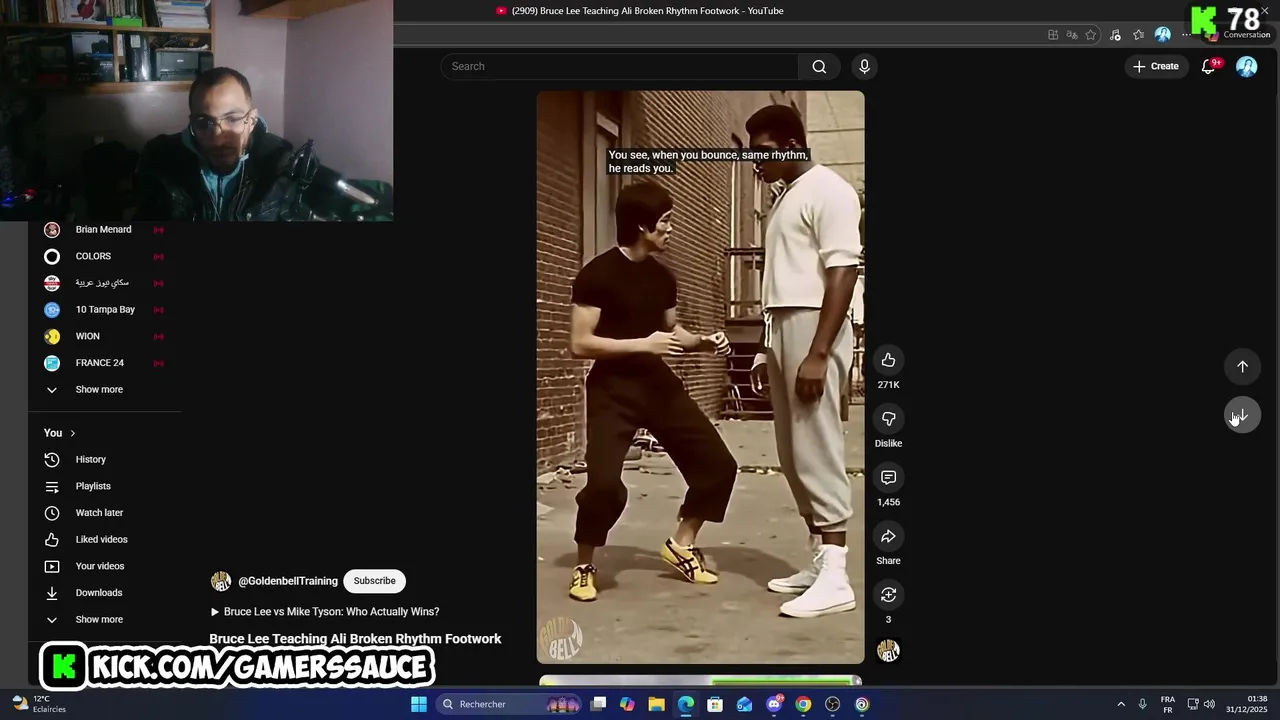Like the Bruce Lee short
The width and height of the screenshot is (1280, 720).
(x=888, y=360)
